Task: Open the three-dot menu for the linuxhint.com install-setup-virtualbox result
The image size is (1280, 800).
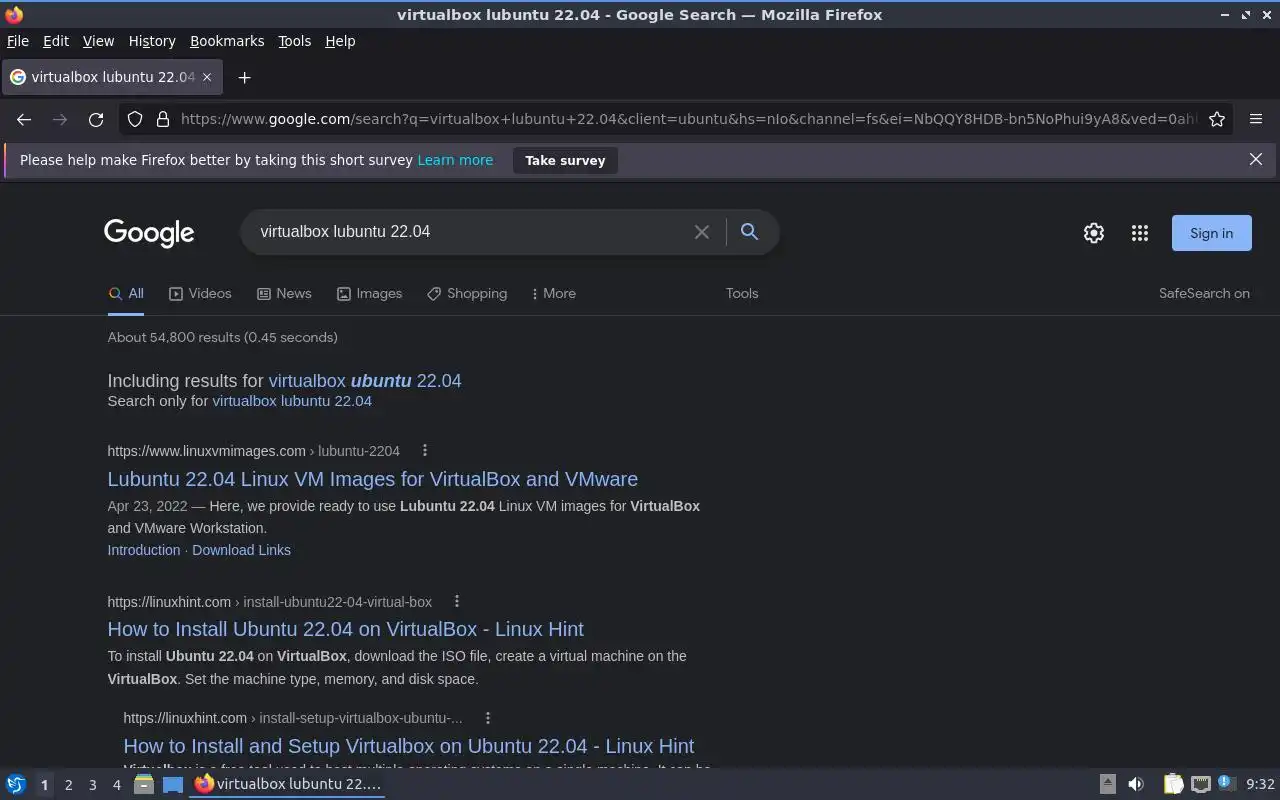Action: pos(488,718)
